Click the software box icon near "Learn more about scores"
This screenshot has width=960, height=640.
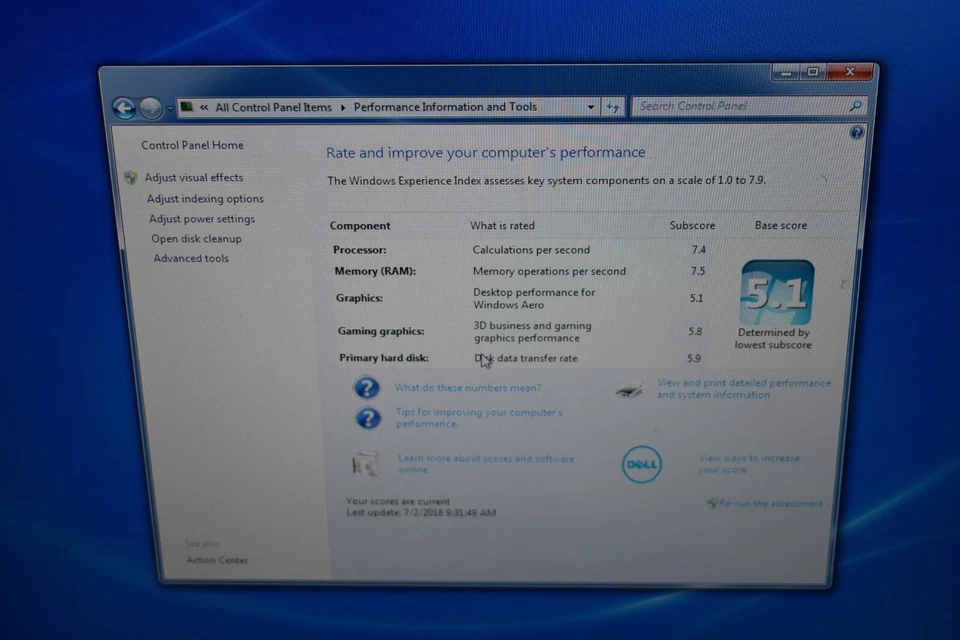366,464
